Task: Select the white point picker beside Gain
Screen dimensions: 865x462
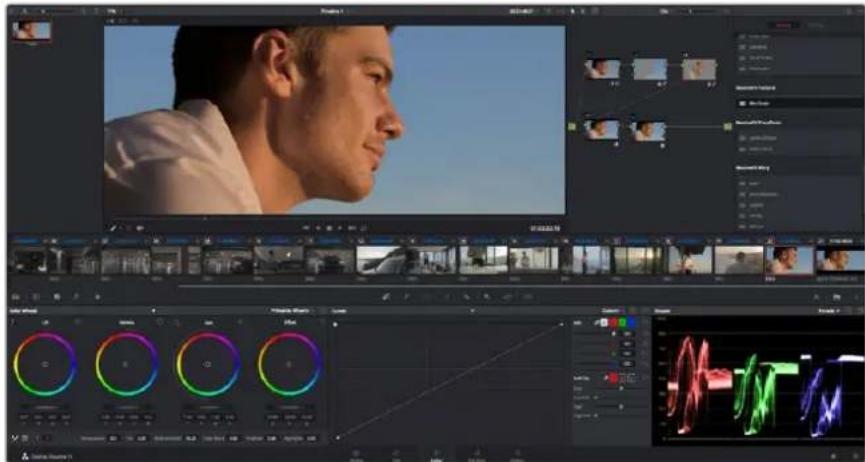Action: click(177, 322)
